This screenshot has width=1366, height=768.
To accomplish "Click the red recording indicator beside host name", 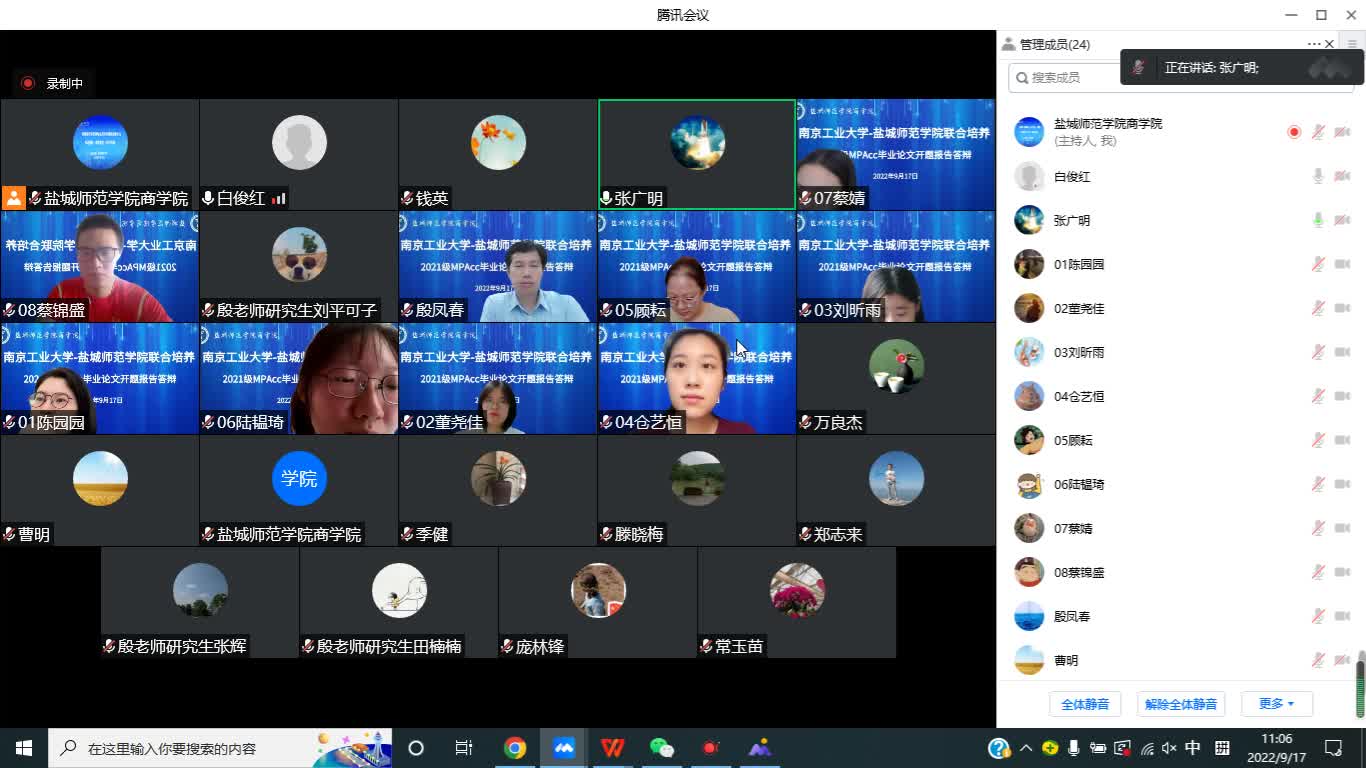I will tap(1294, 132).
